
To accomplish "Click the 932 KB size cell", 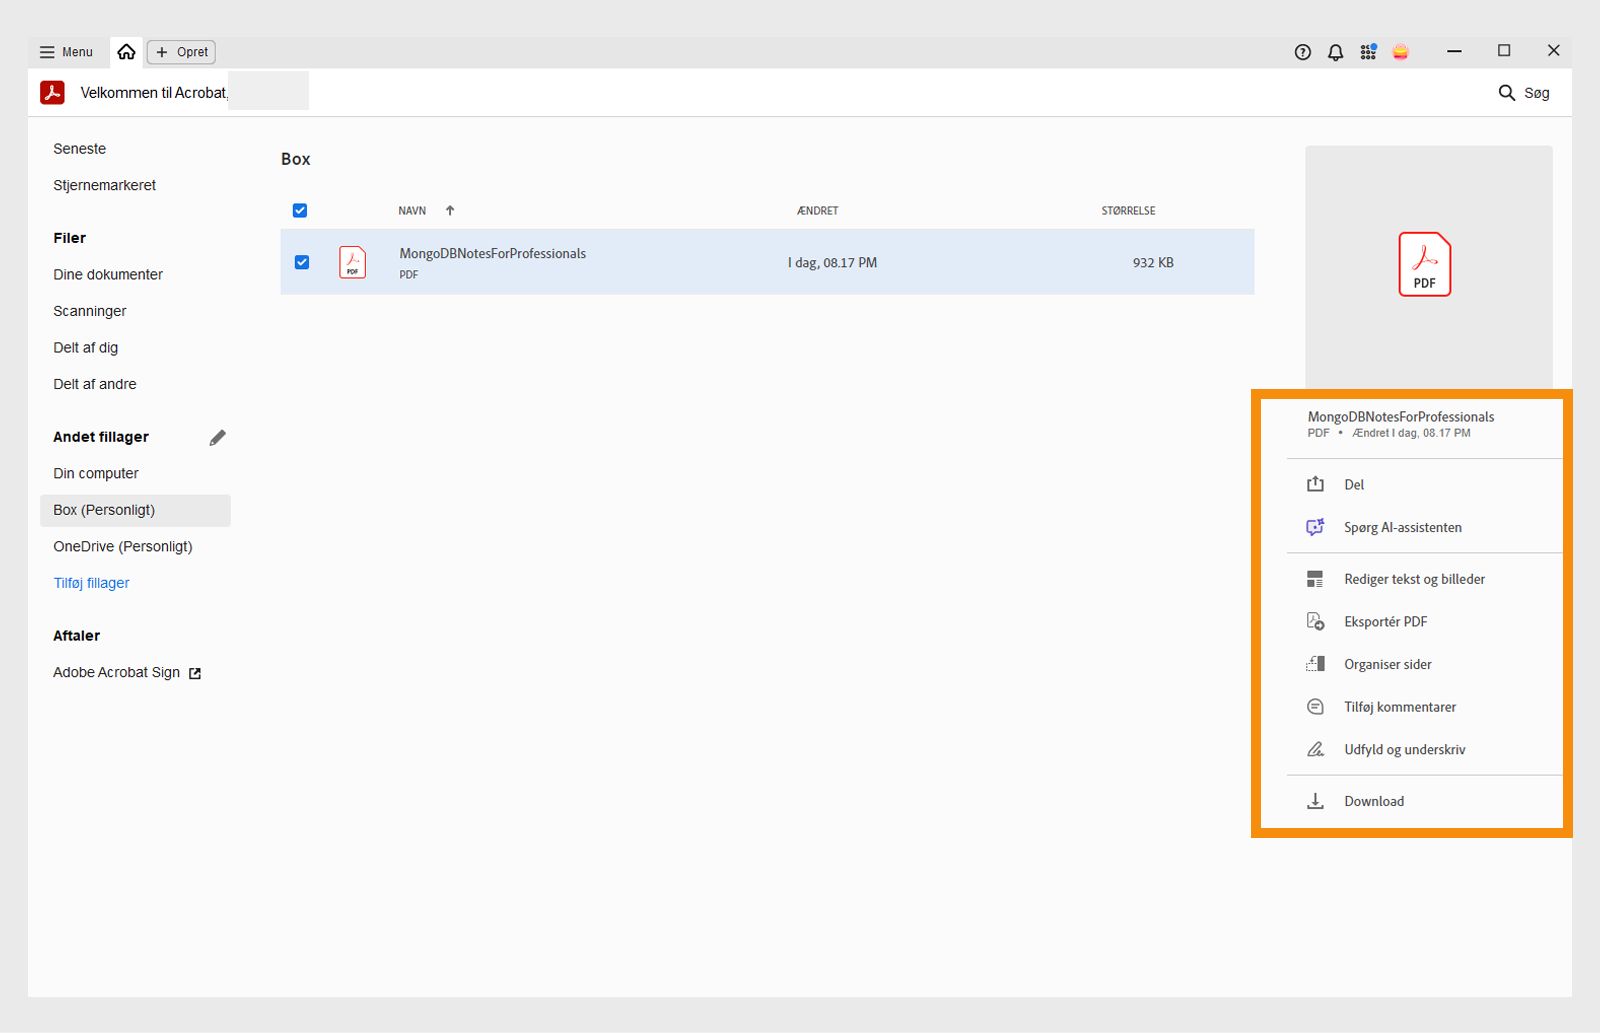I will pos(1153,263).
